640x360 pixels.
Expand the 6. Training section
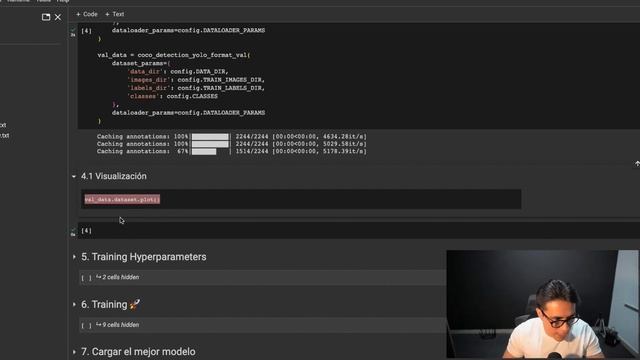click(x=74, y=304)
